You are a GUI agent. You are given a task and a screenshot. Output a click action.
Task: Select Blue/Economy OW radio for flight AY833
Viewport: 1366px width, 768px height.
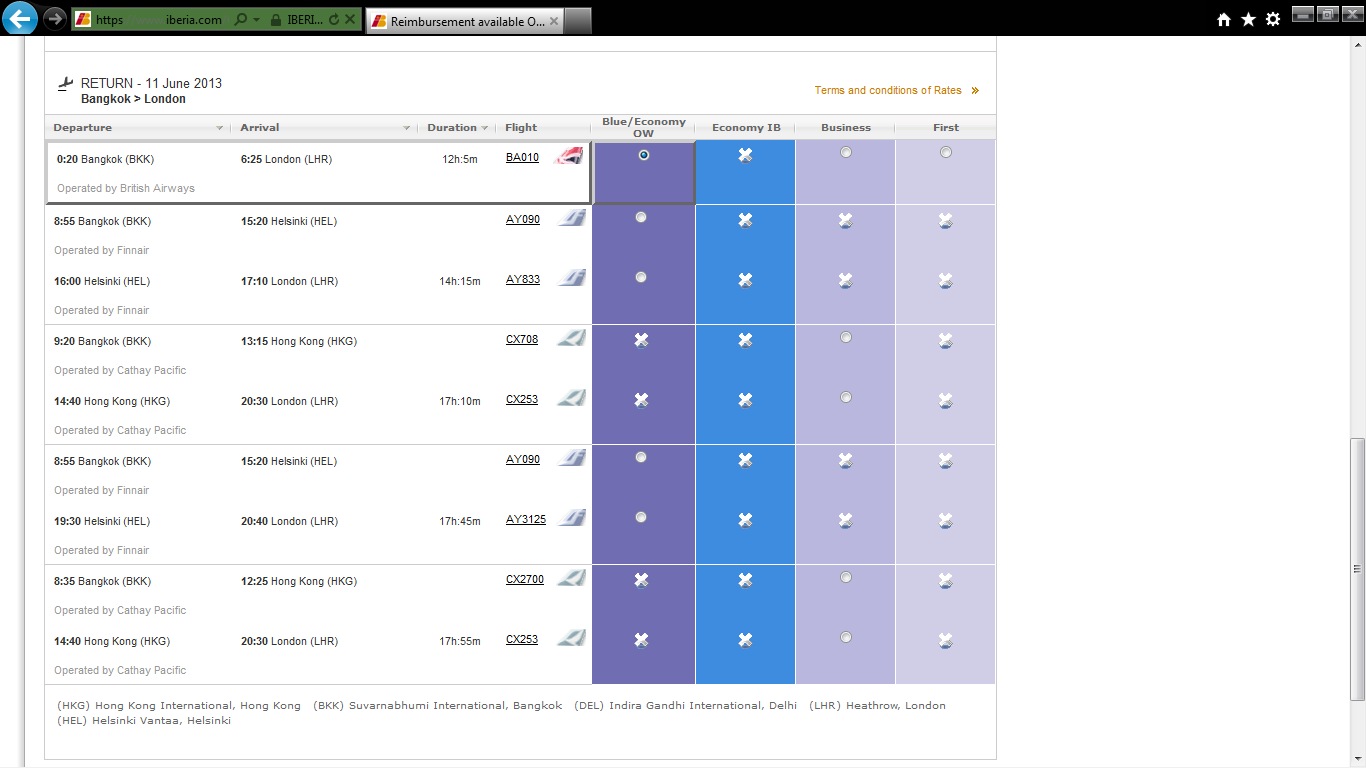coord(641,277)
